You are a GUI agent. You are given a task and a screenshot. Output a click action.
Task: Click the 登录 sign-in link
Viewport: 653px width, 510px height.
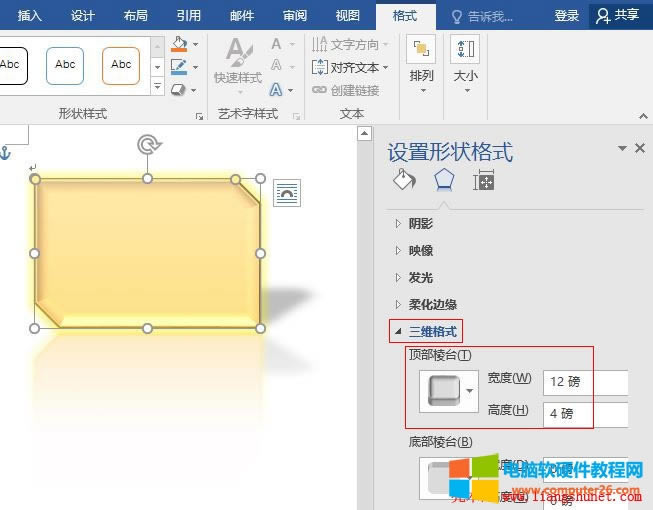567,16
